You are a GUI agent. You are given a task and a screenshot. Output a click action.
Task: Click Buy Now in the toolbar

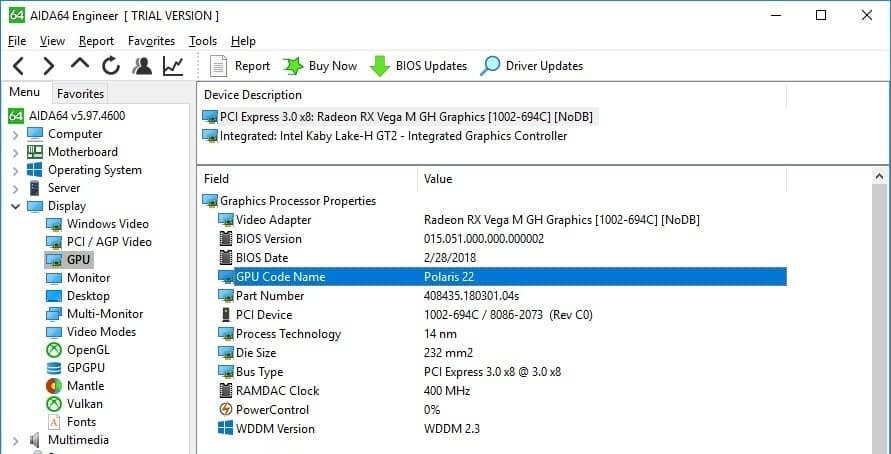(x=320, y=66)
